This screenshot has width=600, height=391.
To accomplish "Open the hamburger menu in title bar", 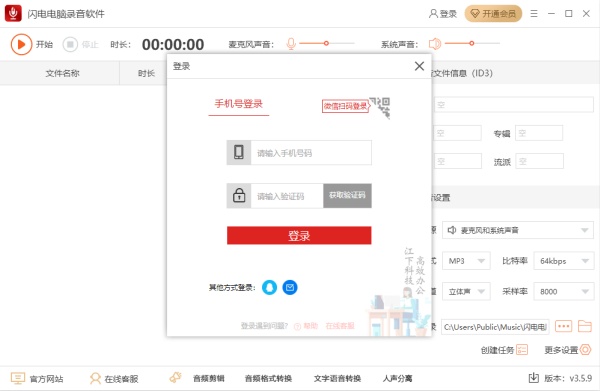I will 534,14.
